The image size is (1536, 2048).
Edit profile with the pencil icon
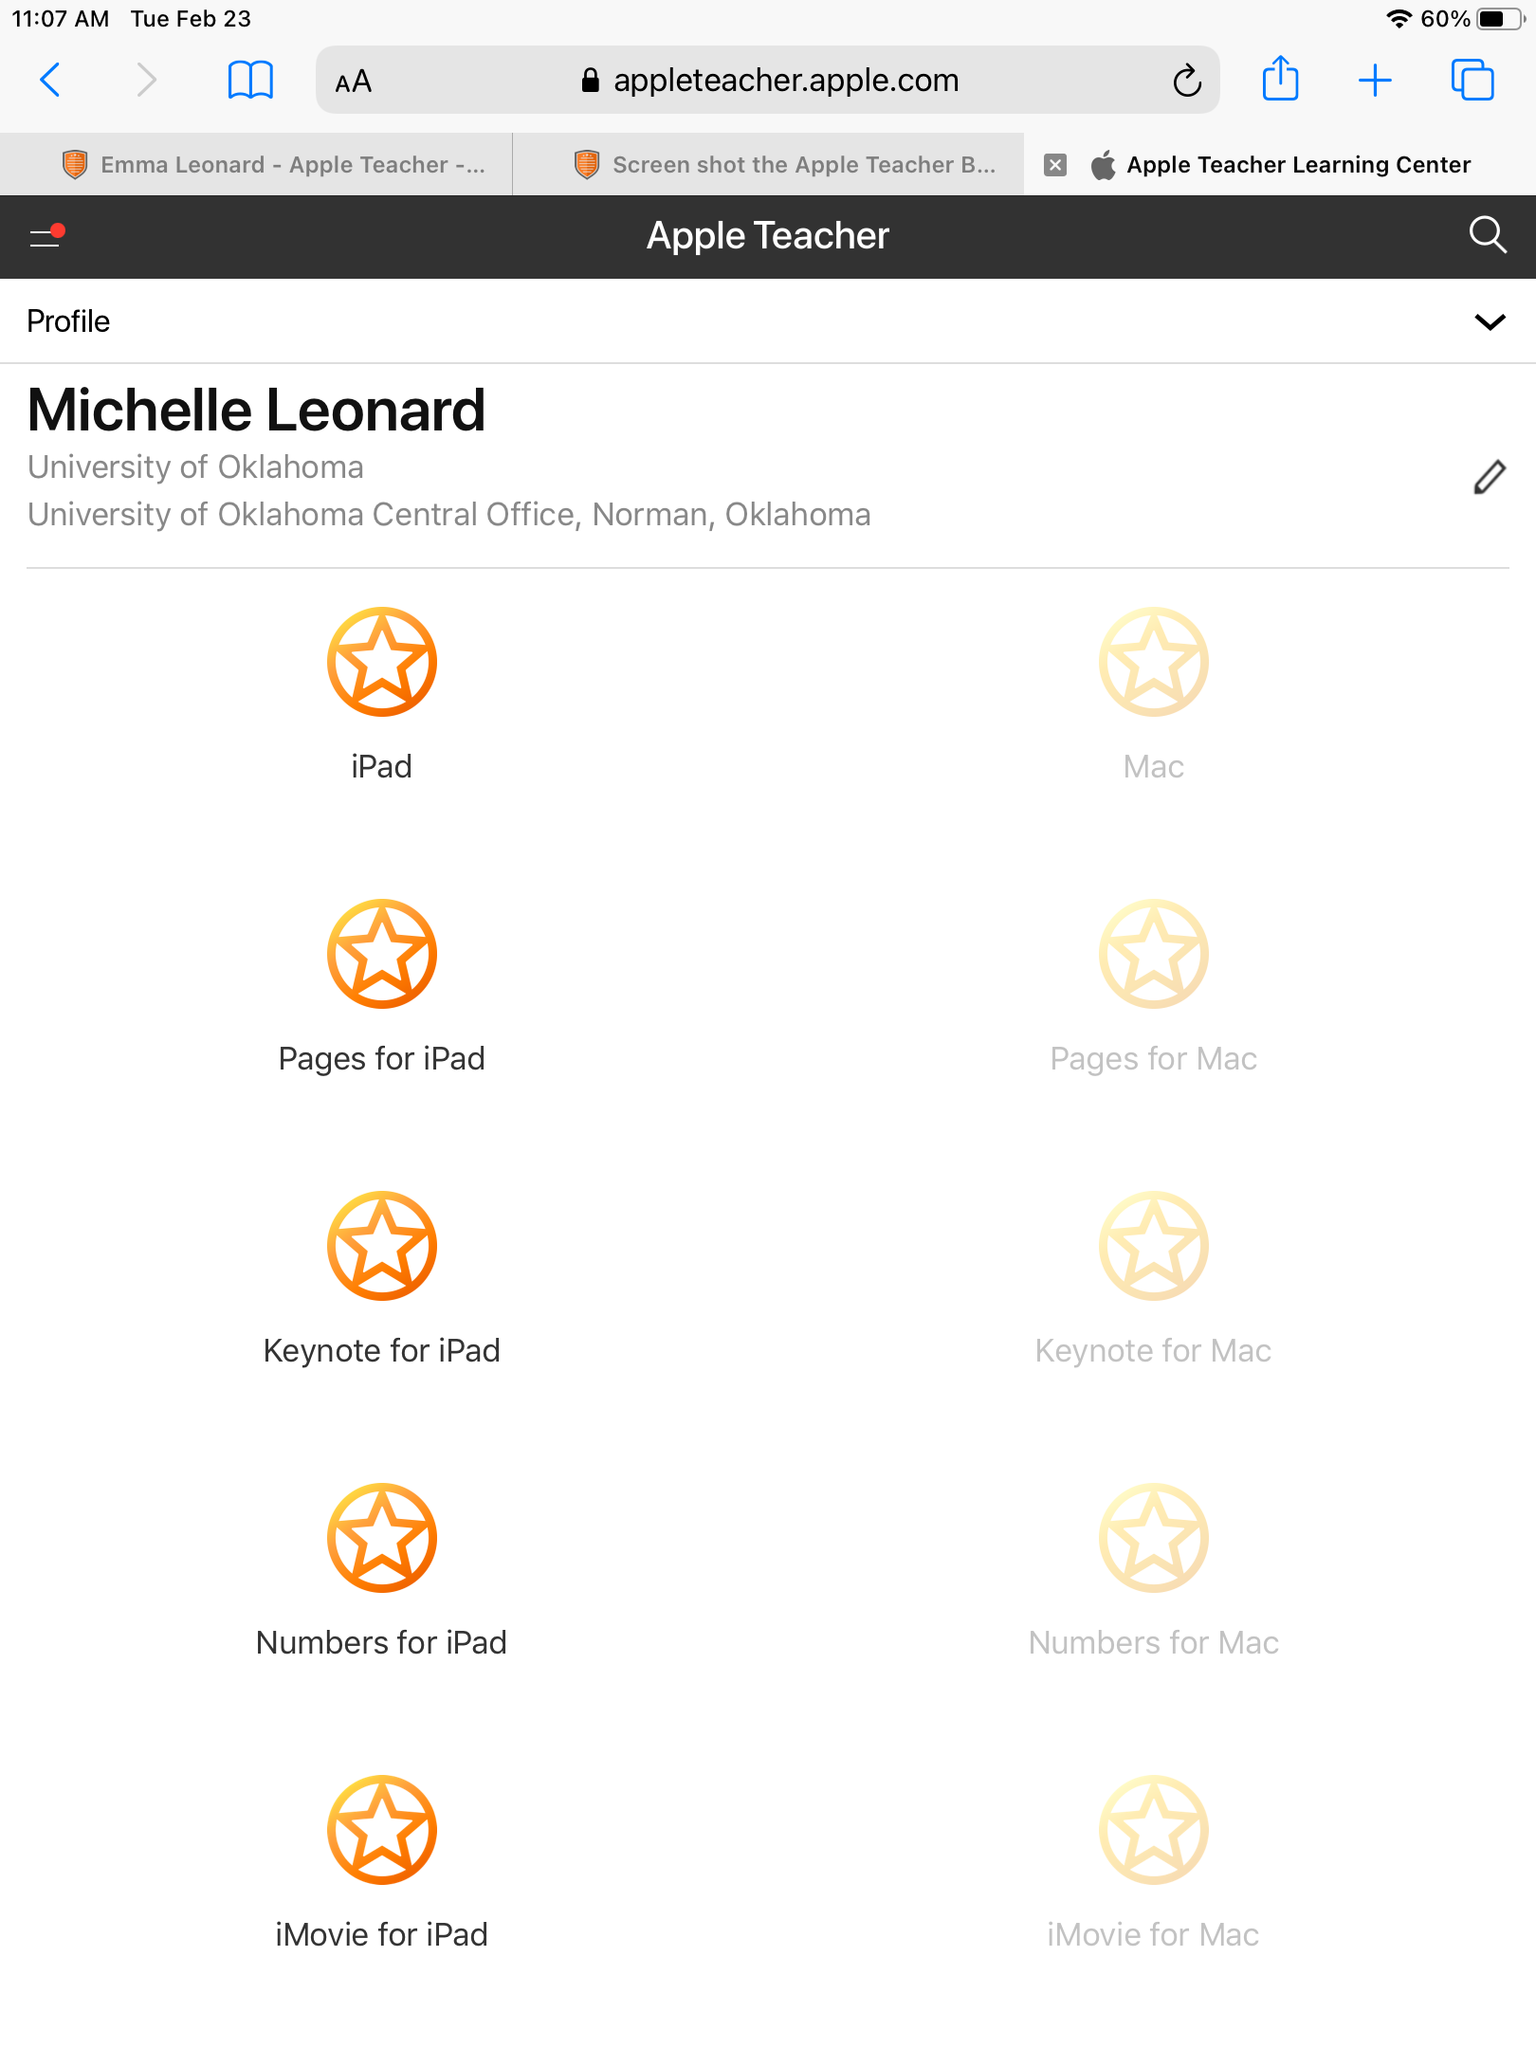(x=1489, y=478)
